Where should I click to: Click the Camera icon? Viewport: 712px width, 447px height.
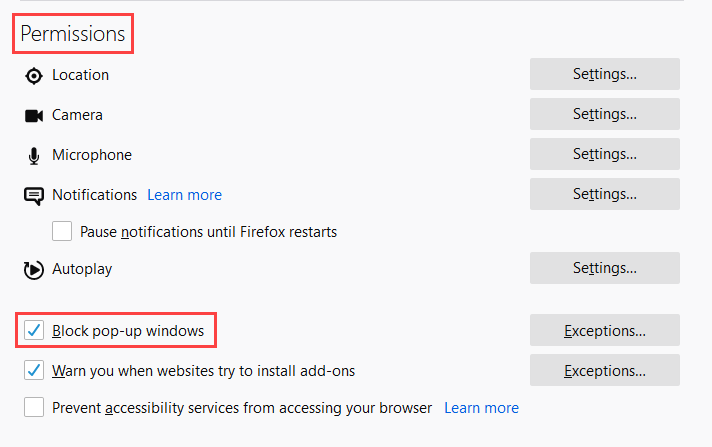click(34, 115)
